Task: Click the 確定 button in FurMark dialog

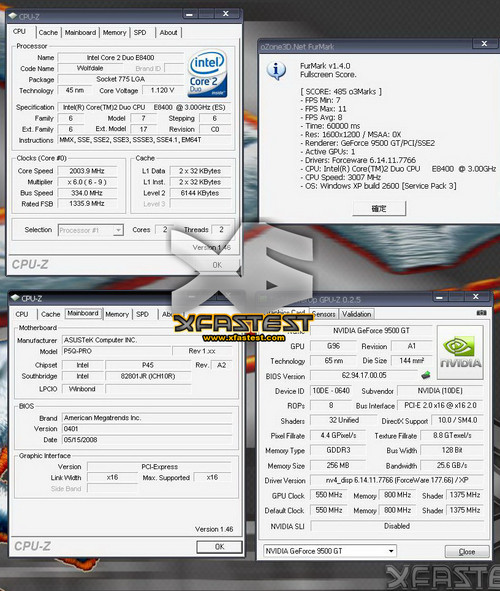Action: click(x=379, y=208)
